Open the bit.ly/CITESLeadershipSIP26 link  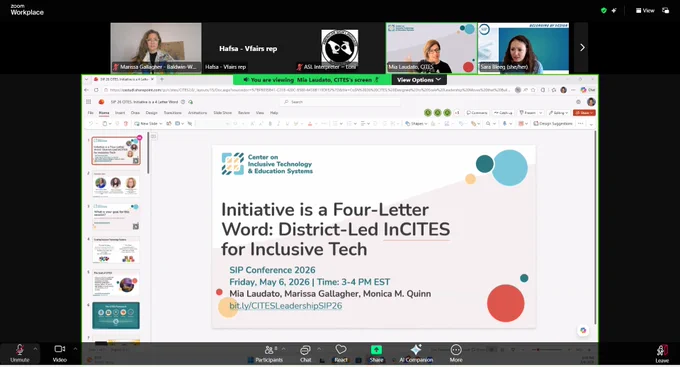285,306
